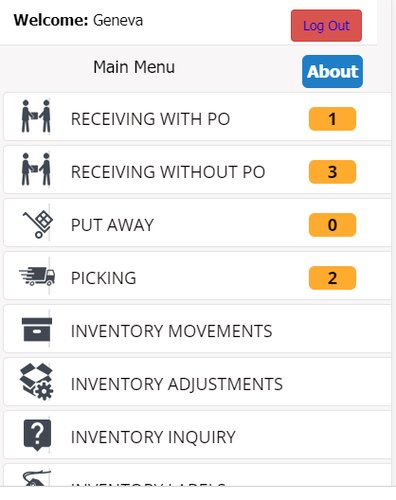This screenshot has width=396, height=500.
Task: Select the hand truck Put Away icon
Action: click(38, 224)
